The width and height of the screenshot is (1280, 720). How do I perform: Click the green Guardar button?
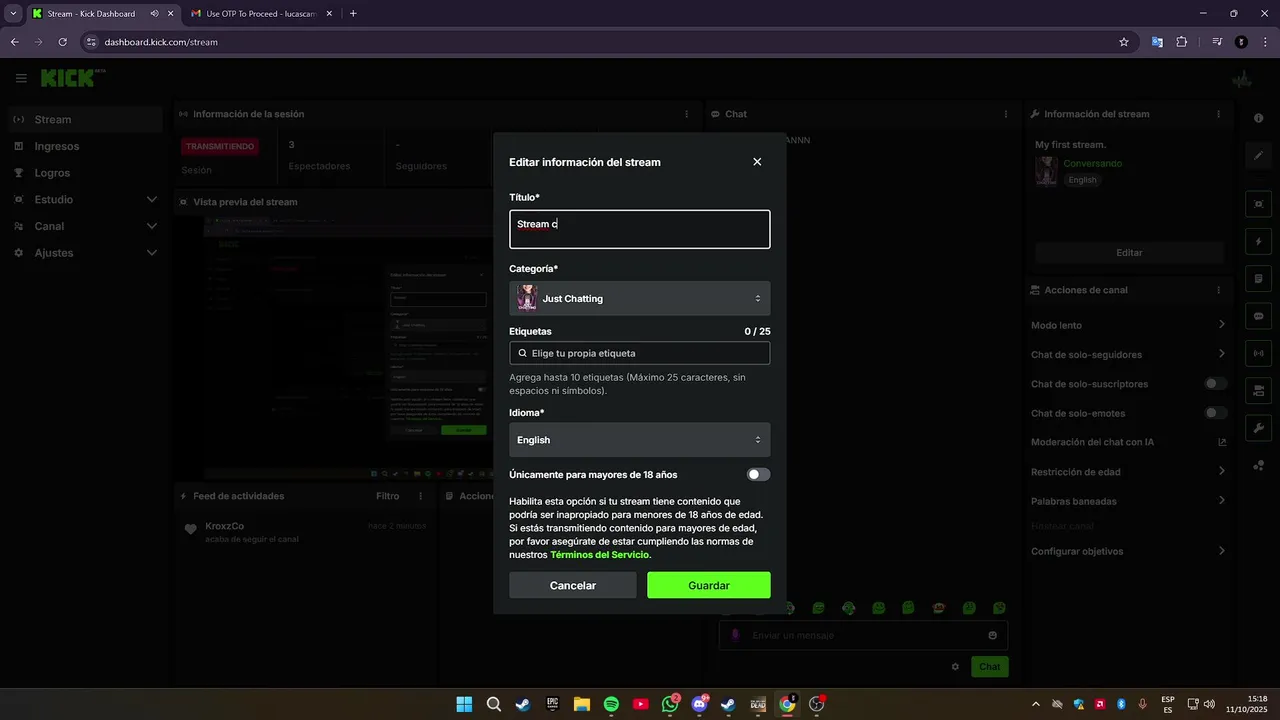click(x=709, y=585)
